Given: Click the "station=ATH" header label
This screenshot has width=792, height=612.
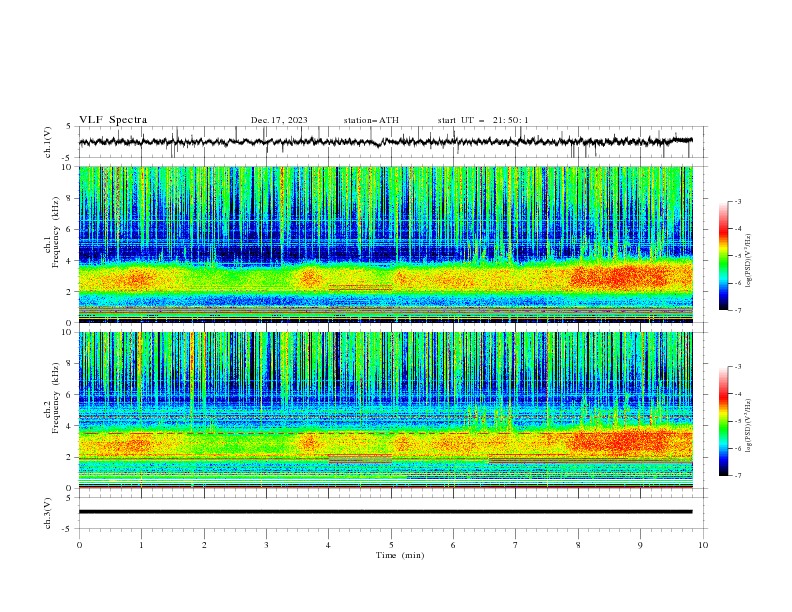Looking at the screenshot, I should (x=371, y=120).
